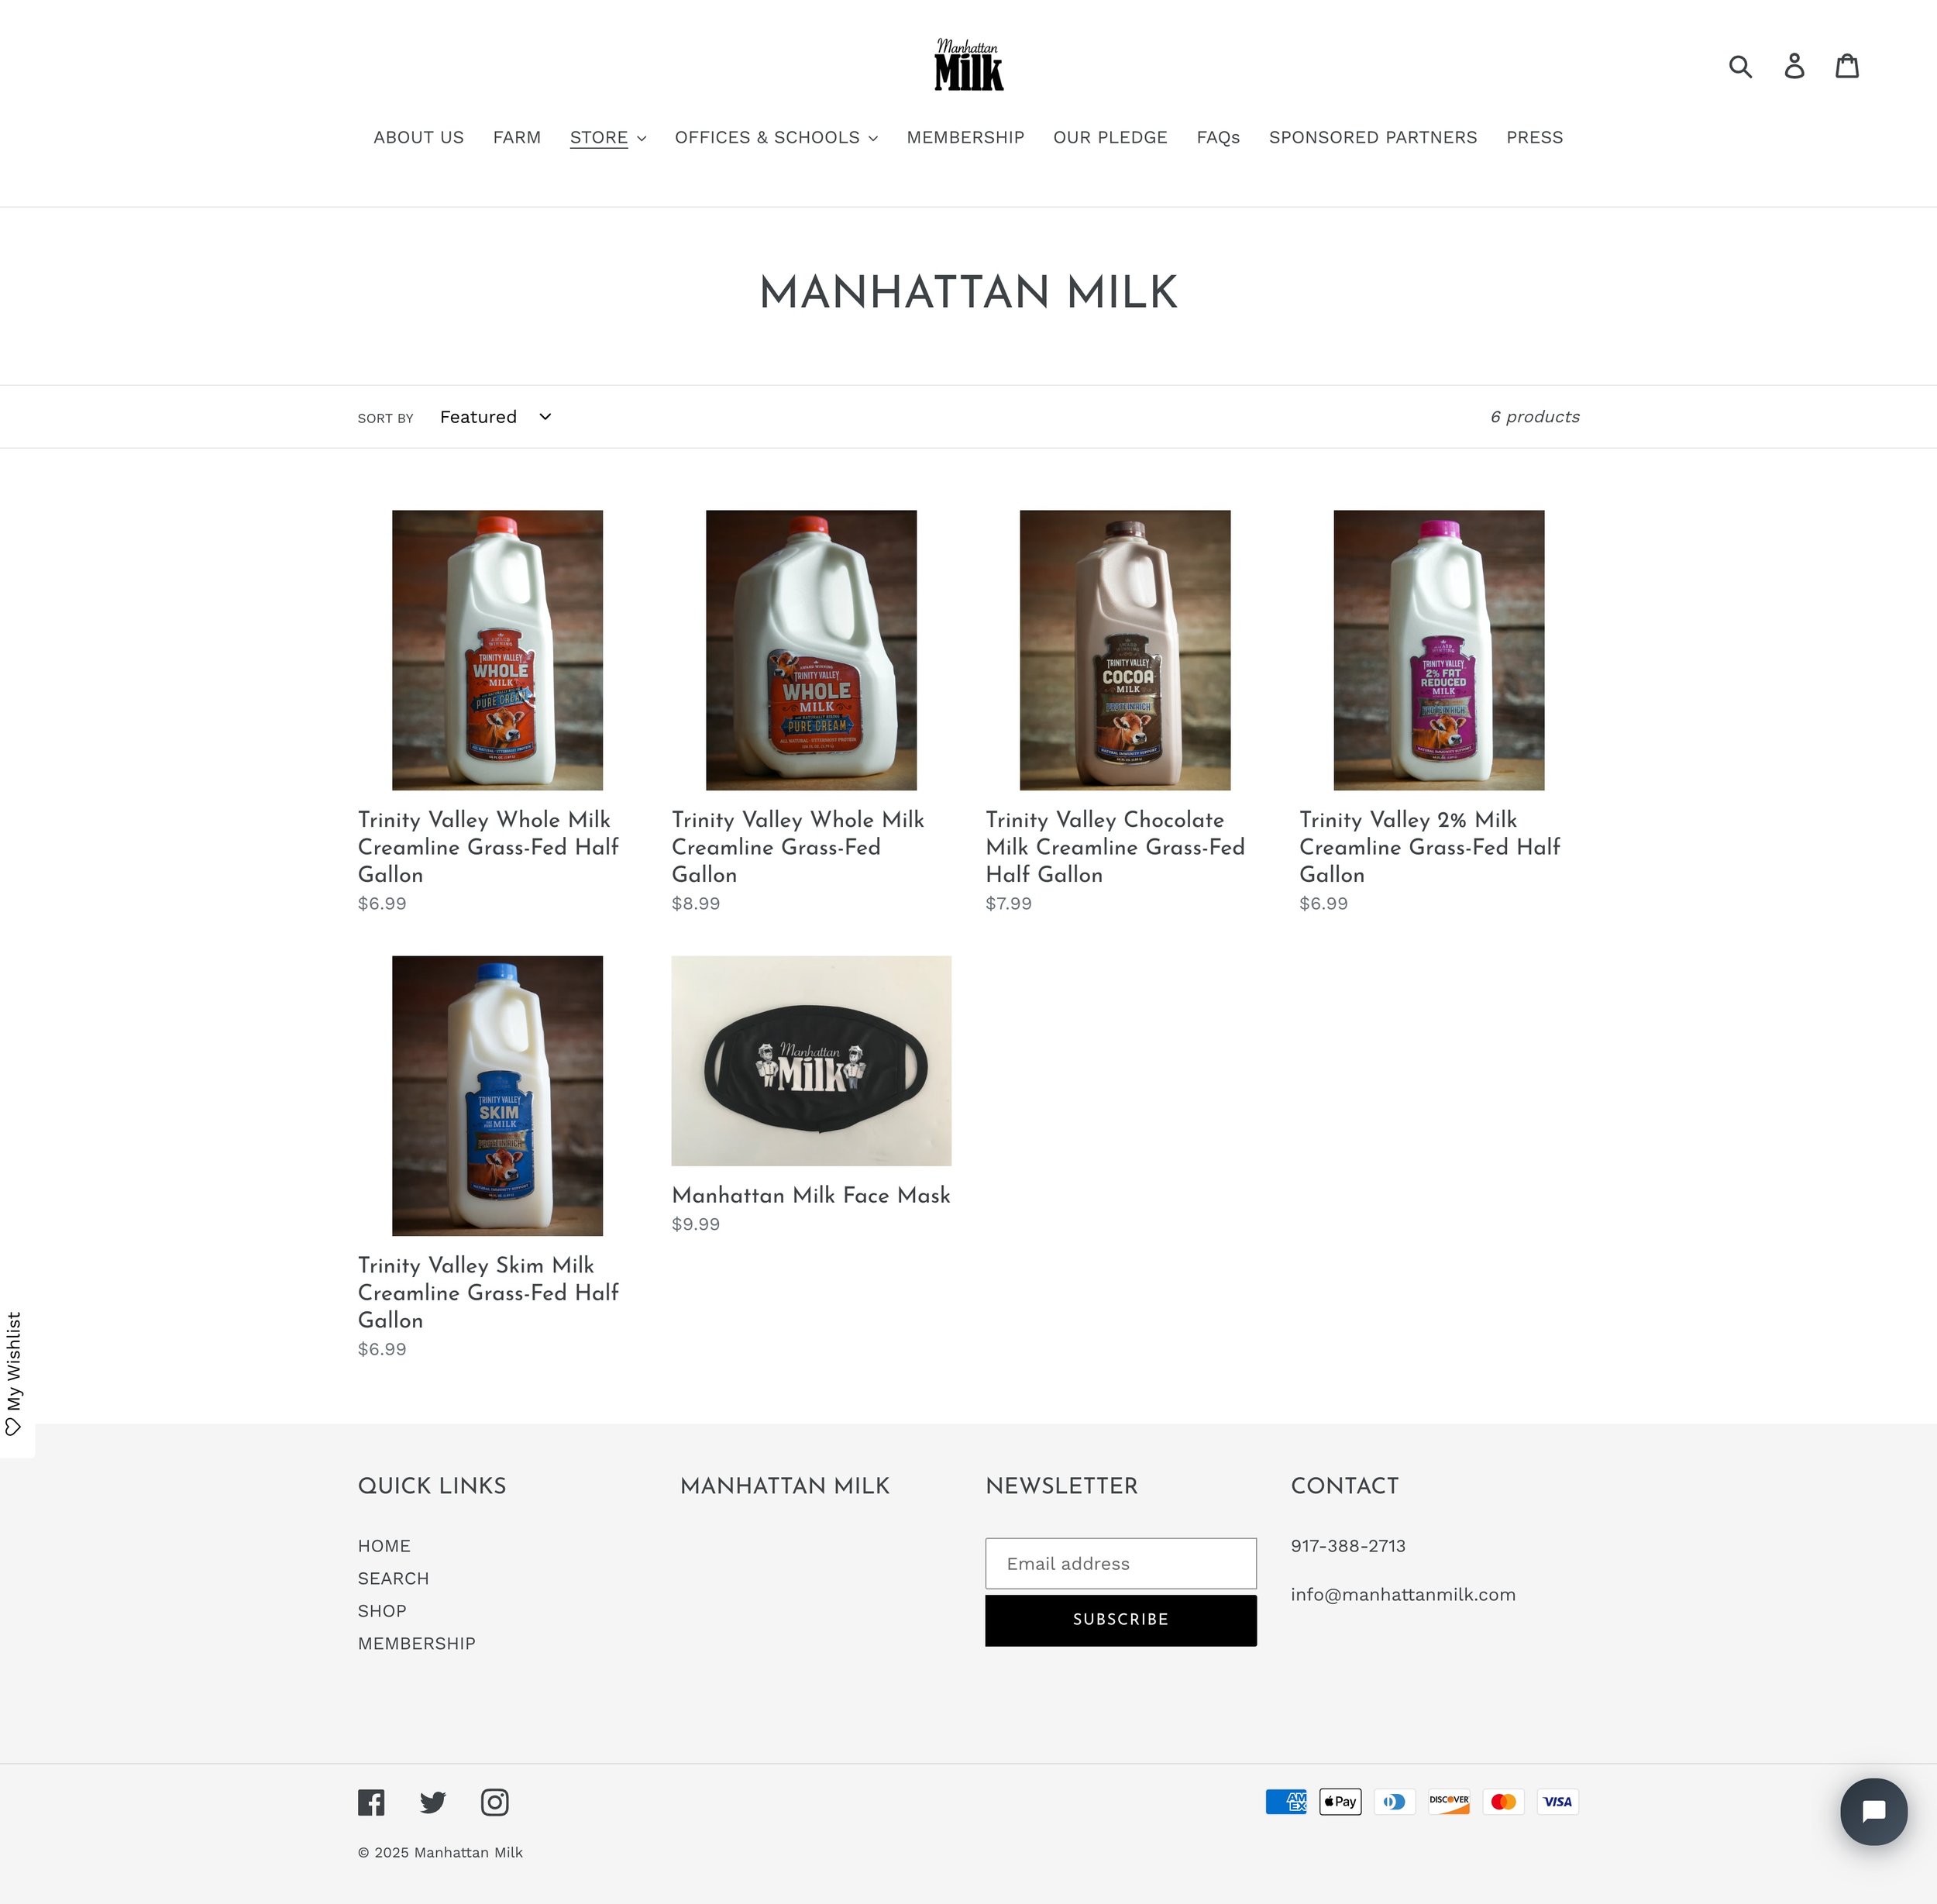Open the search magnifier icon
The height and width of the screenshot is (1904, 1937).
point(1740,66)
